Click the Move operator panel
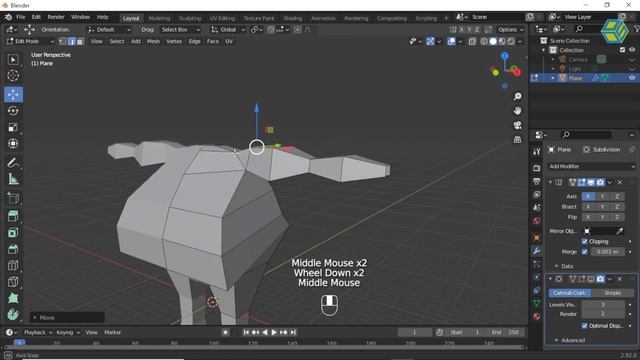The width and height of the screenshot is (640, 360). click(67, 317)
